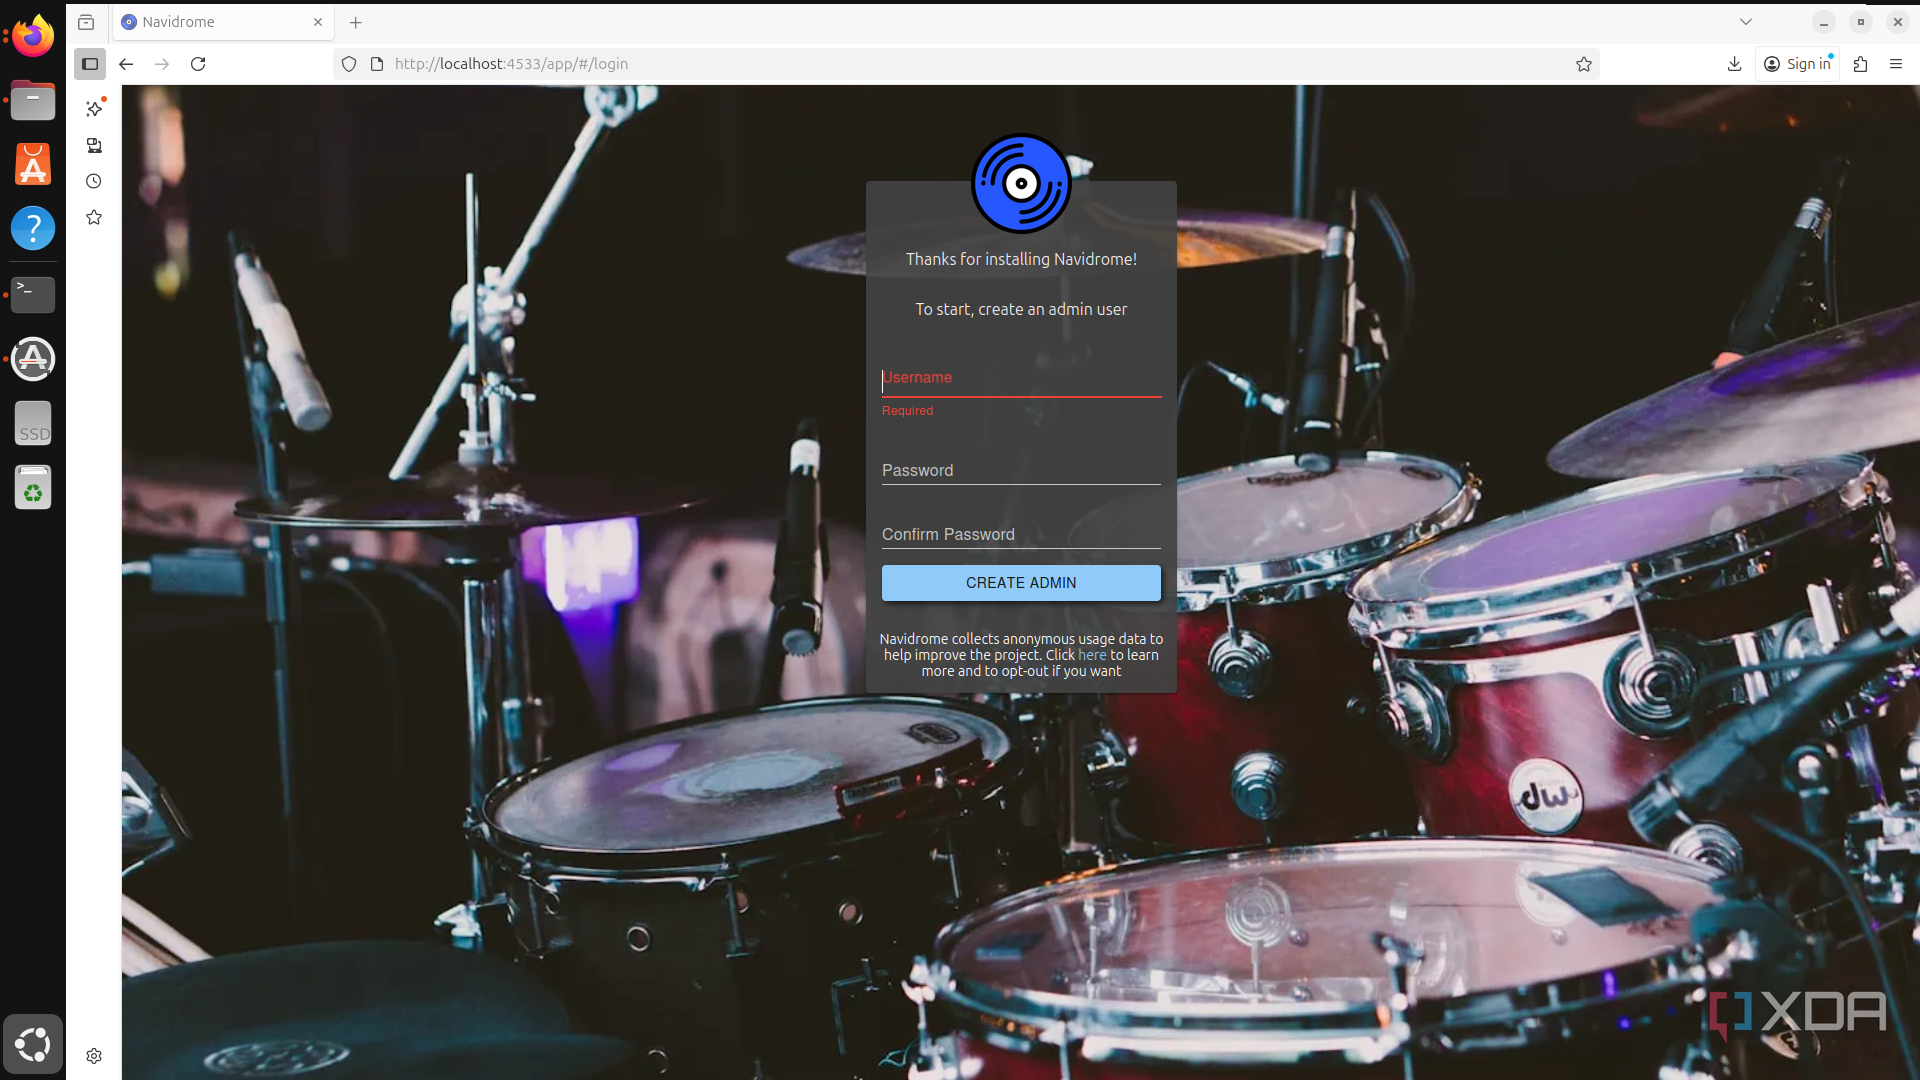The height and width of the screenshot is (1080, 1920).
Task: Launch Firefox from the dock
Action: [33, 37]
